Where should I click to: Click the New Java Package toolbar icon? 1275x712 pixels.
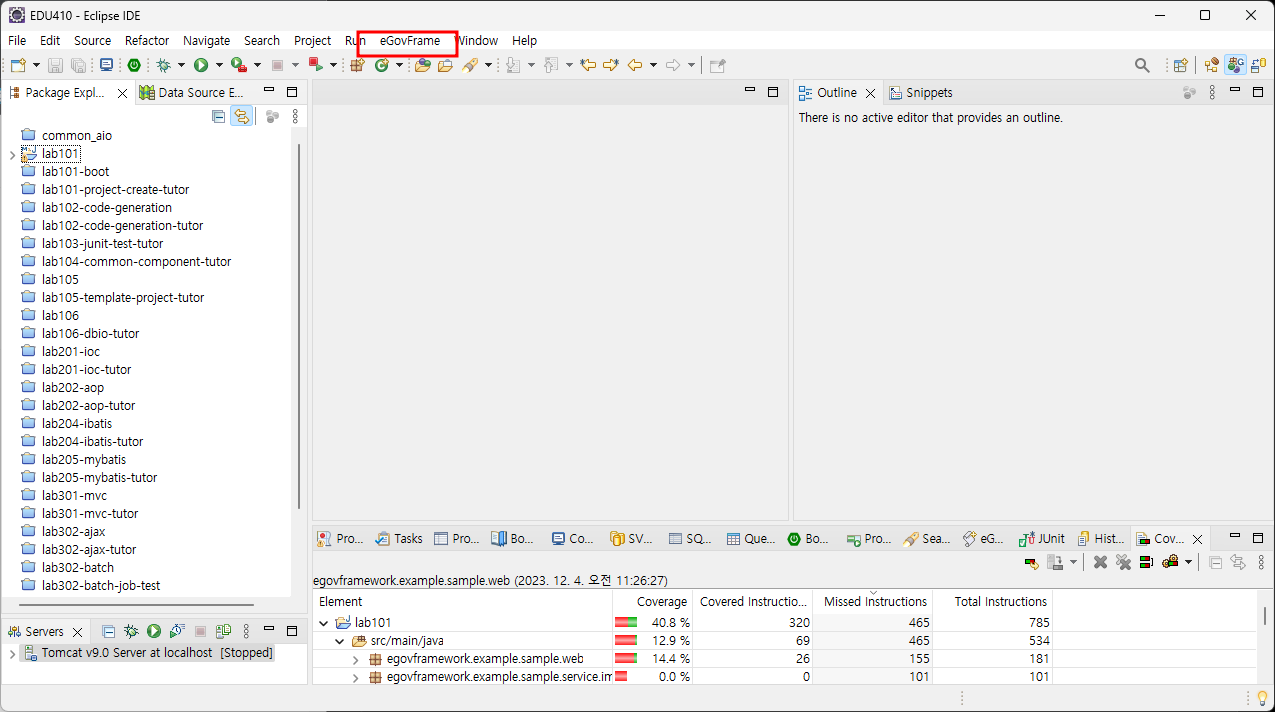pyautogui.click(x=356, y=65)
